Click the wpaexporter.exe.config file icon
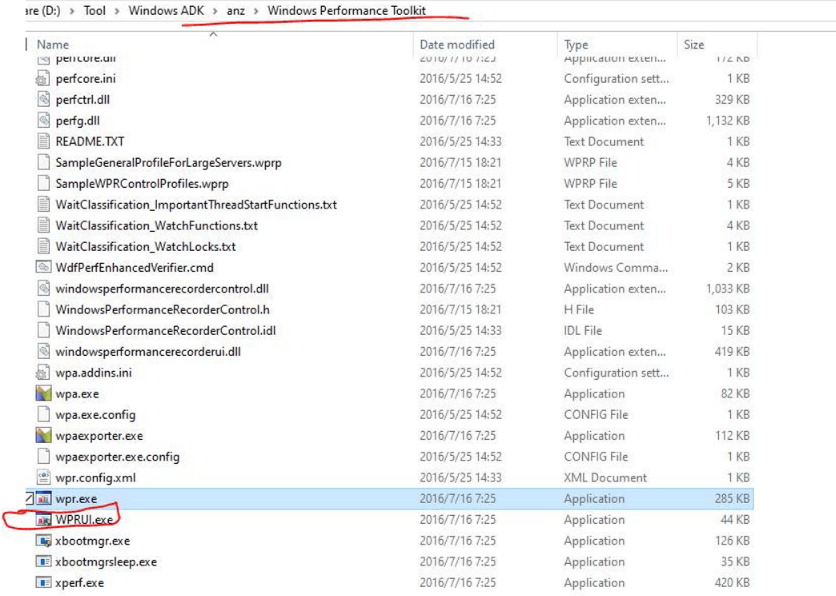836x596 pixels. point(43,457)
